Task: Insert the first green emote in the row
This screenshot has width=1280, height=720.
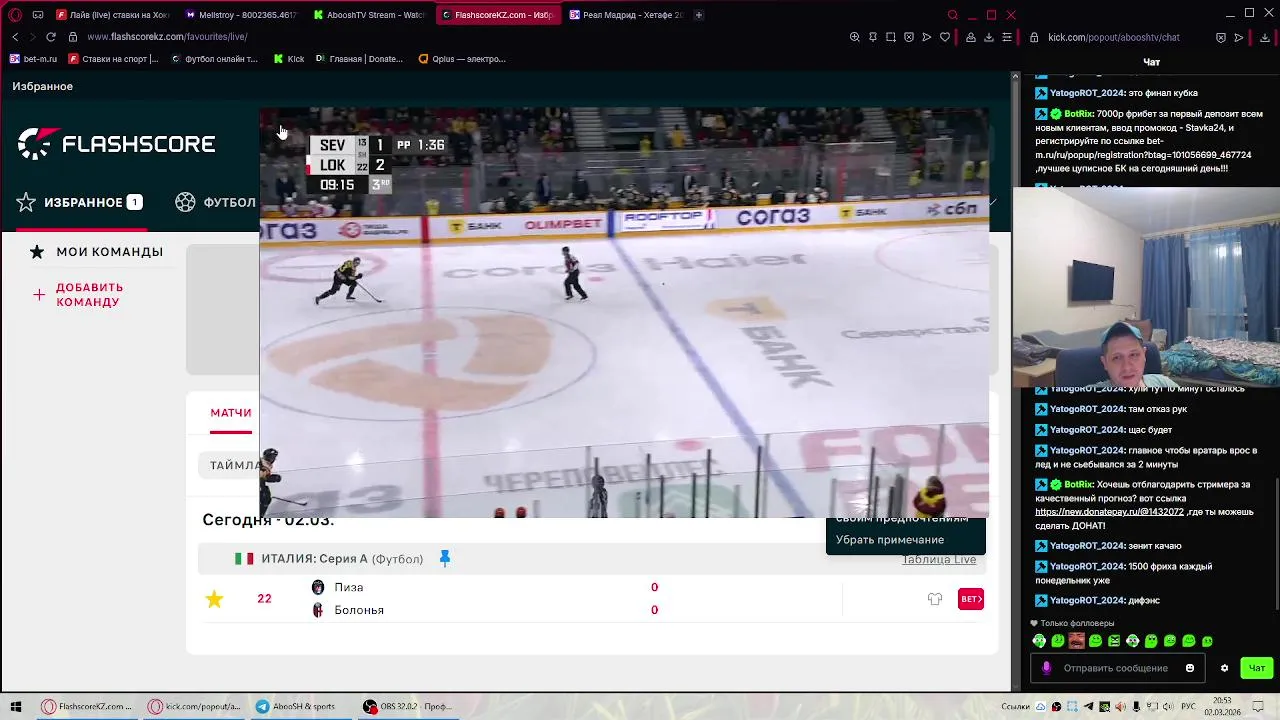Action: (1039, 641)
